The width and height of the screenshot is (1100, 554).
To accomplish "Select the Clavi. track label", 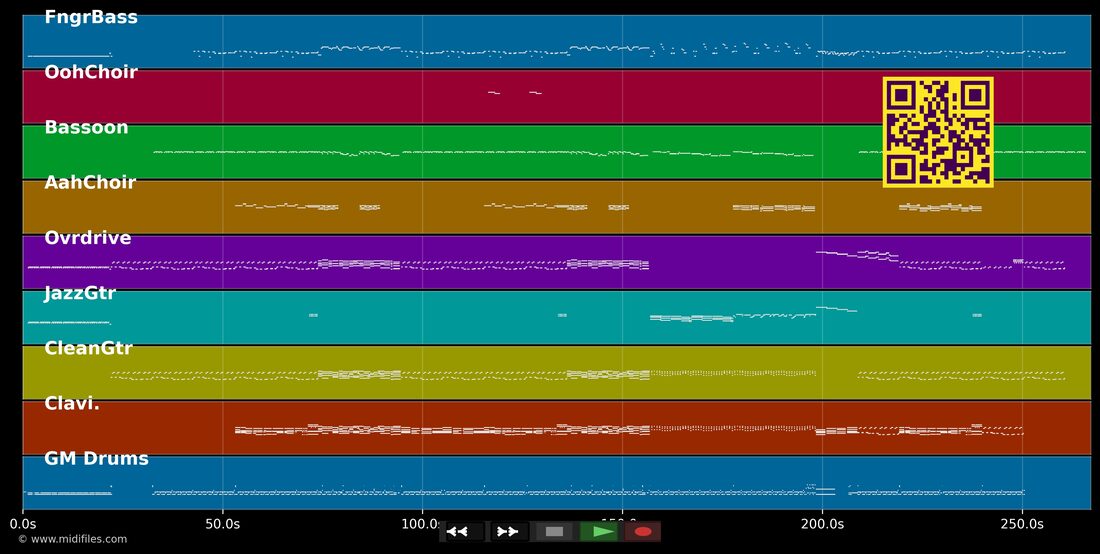I will (72, 403).
